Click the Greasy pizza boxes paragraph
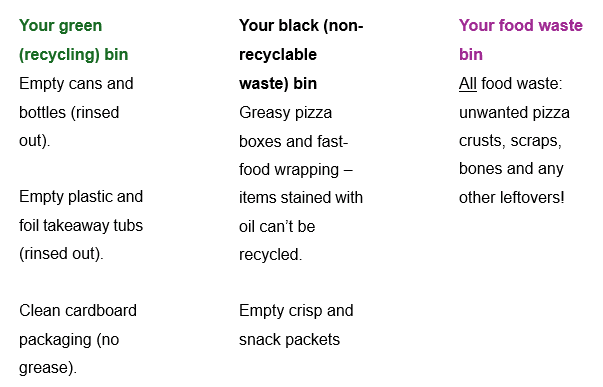Viewport: 603px width, 387px height. pyautogui.click(x=301, y=183)
